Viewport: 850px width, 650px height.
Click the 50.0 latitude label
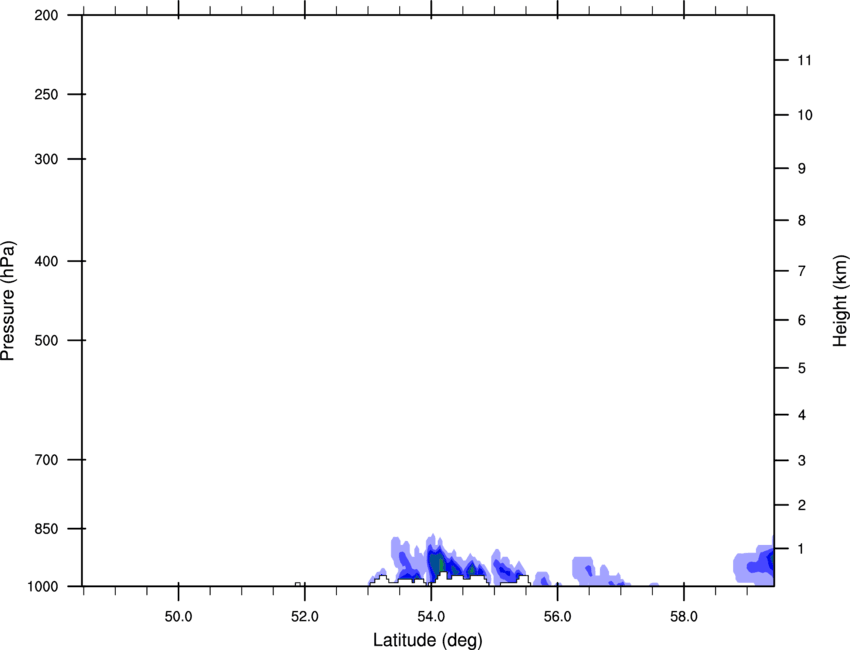(178, 616)
